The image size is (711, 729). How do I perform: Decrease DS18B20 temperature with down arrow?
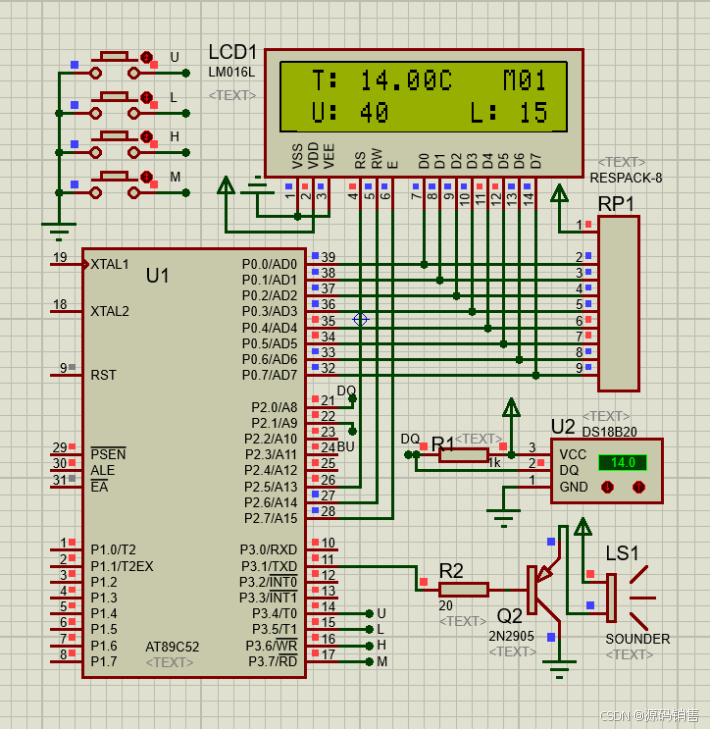(x=607, y=487)
